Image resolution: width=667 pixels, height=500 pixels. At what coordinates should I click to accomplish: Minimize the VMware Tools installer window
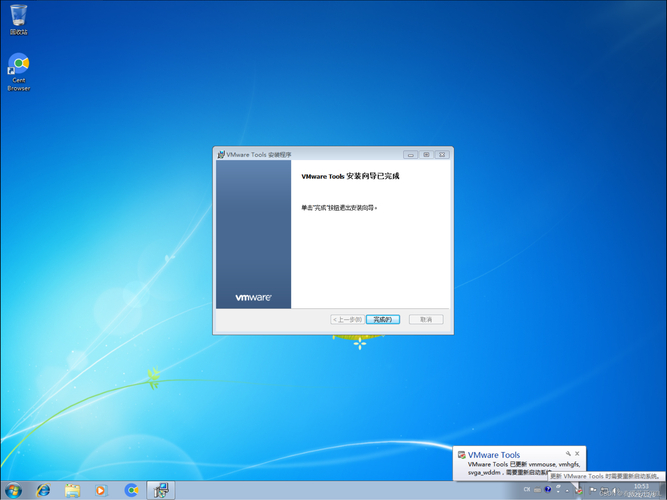[x=410, y=154]
